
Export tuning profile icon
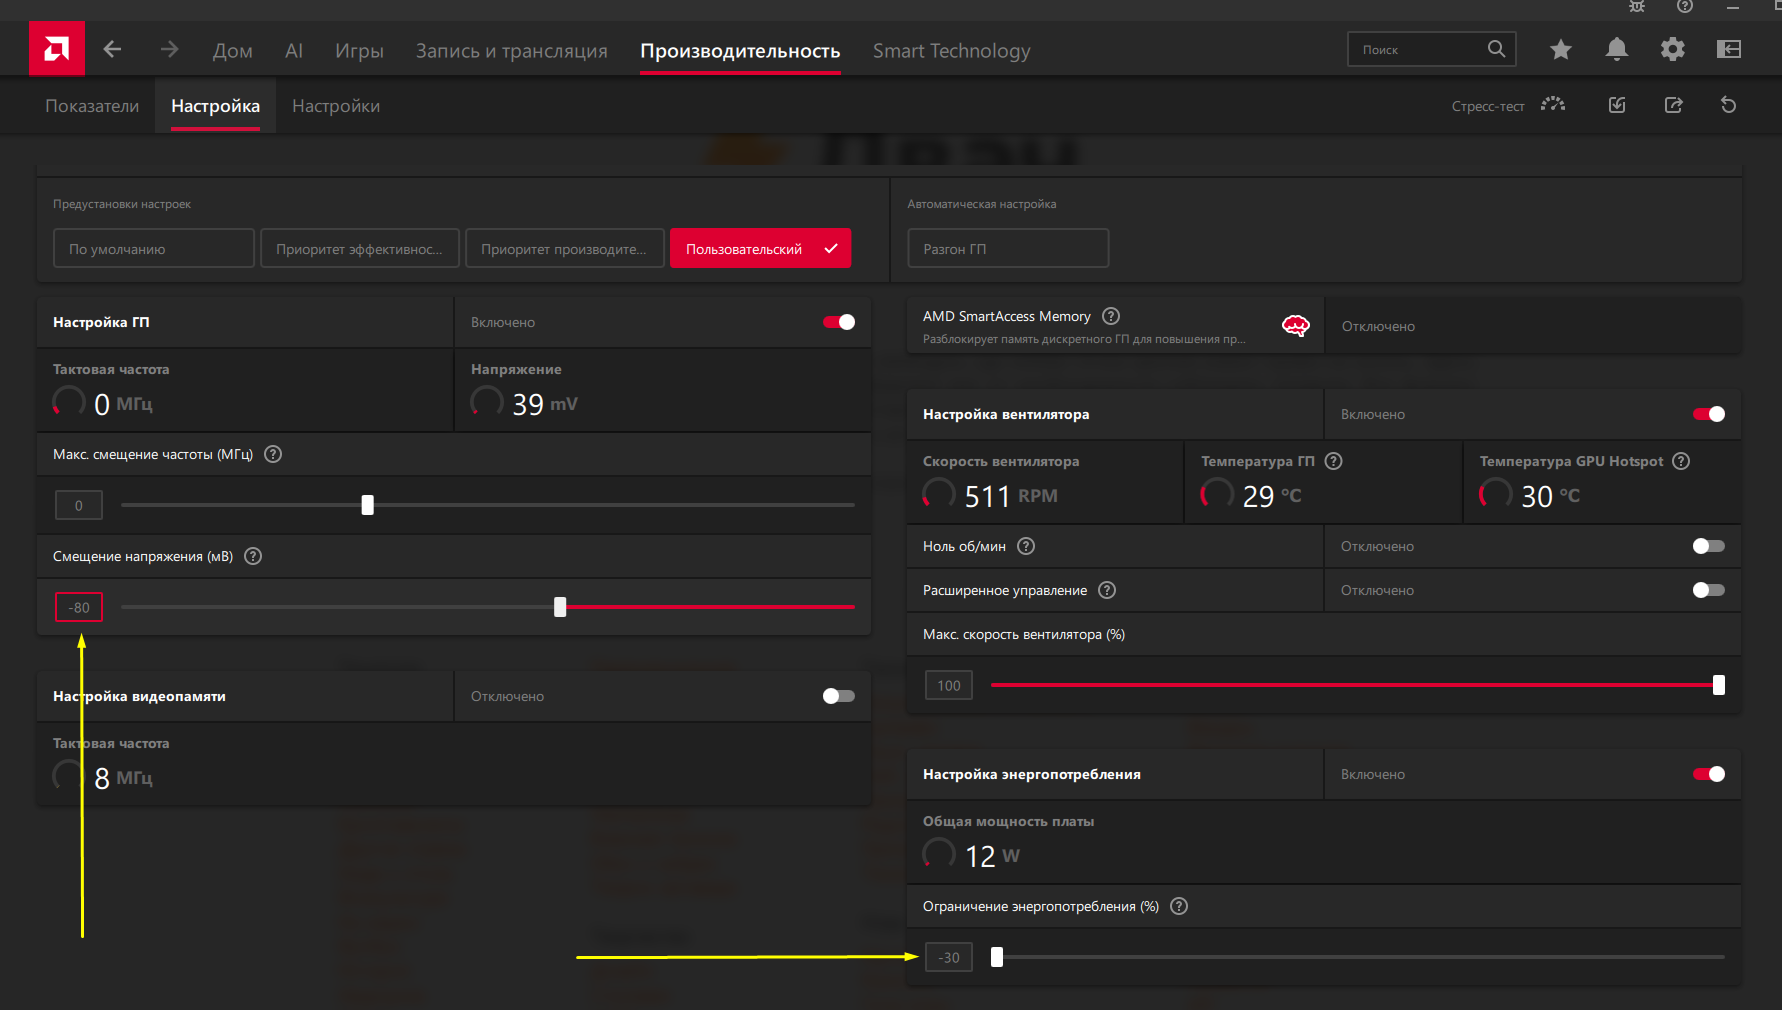coord(1673,105)
